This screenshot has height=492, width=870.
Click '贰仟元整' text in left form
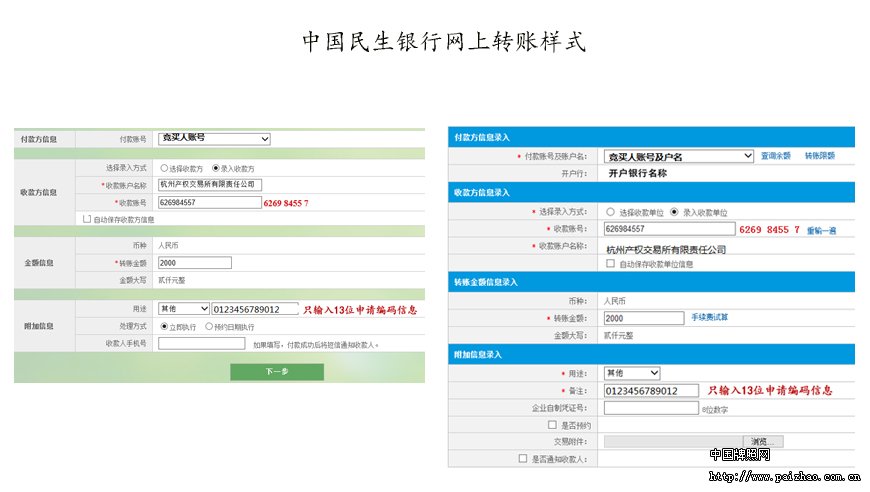coord(171,280)
